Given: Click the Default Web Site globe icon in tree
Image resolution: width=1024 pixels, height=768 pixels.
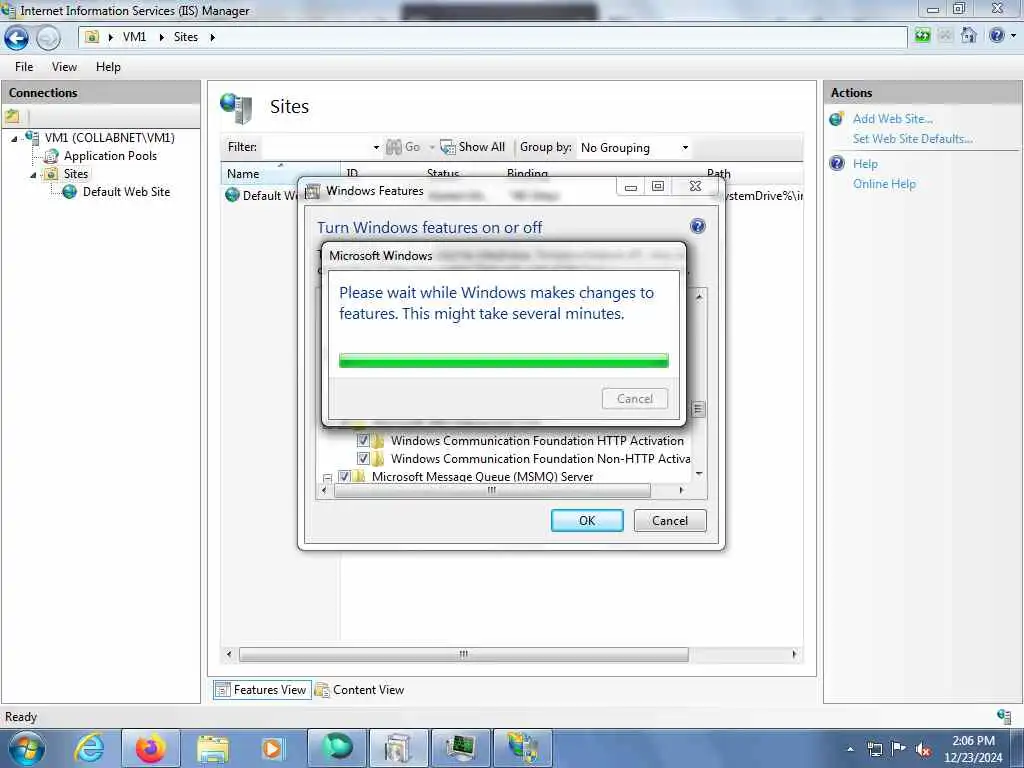Looking at the screenshot, I should [x=69, y=192].
